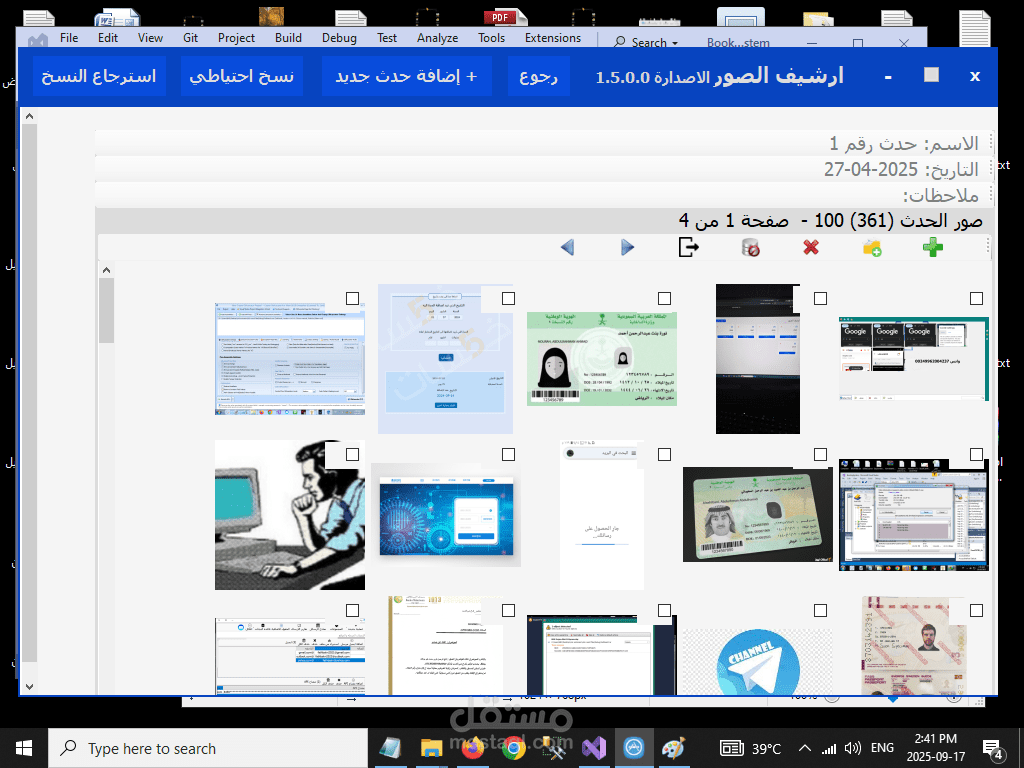
Task: Click the صور الحدث page header text
Action: click(831, 221)
